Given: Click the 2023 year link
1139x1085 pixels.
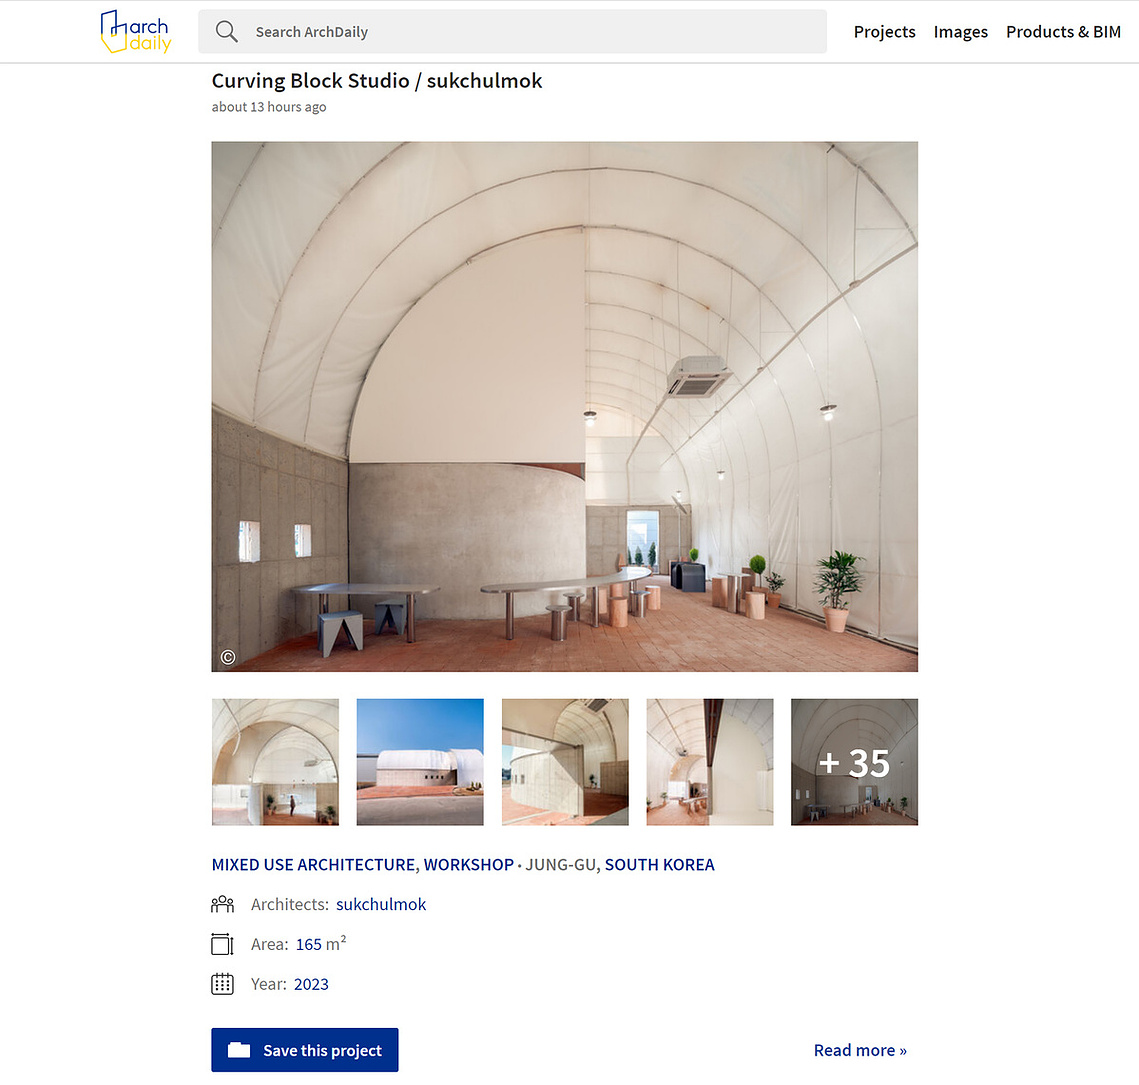Looking at the screenshot, I should click(x=311, y=984).
